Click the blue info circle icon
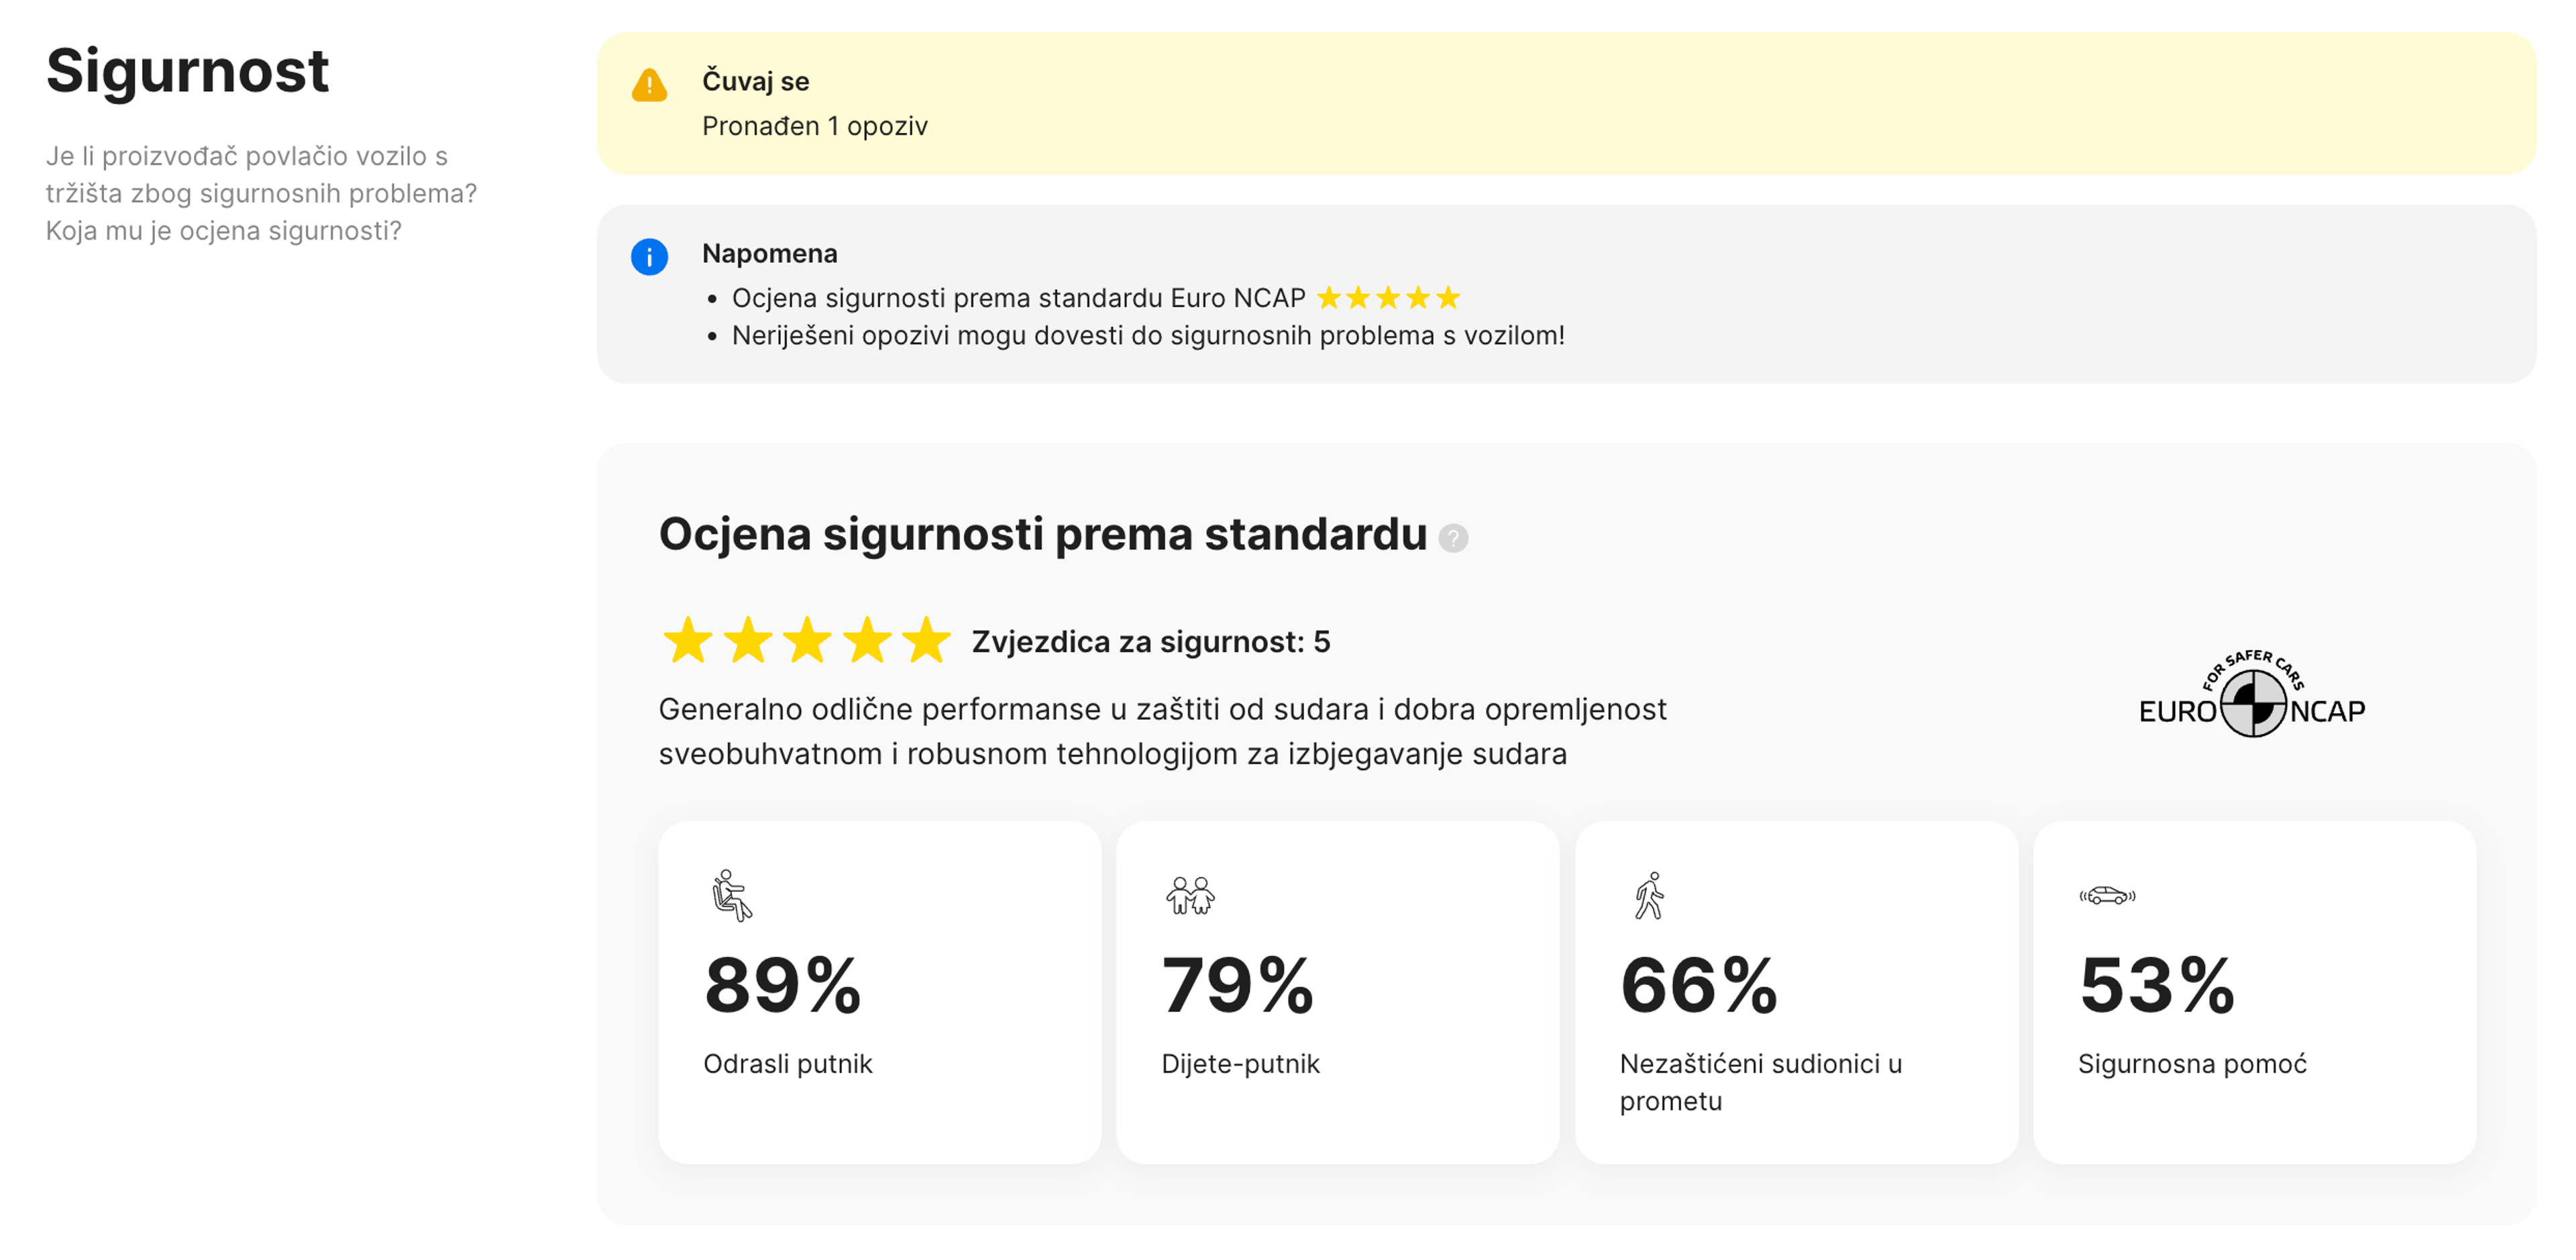Screen dimensions: 2576x1260 pos(649,257)
